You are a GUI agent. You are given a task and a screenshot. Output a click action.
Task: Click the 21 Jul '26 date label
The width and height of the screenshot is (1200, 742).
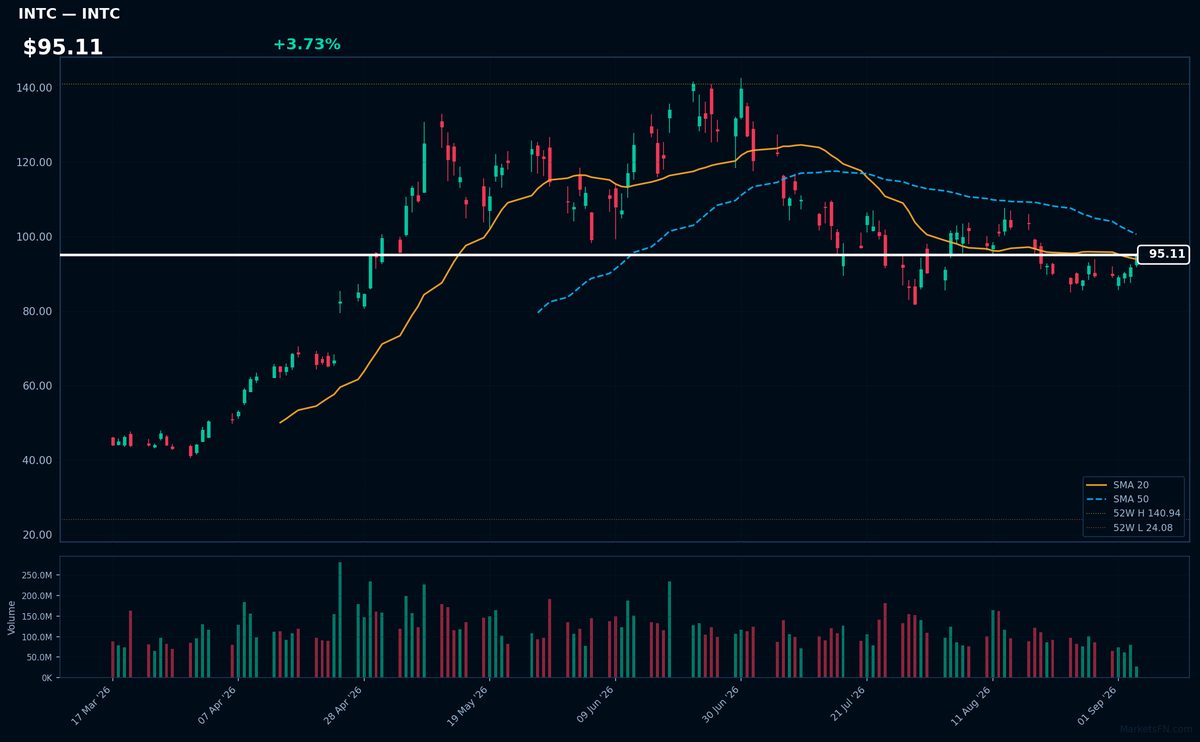click(845, 706)
